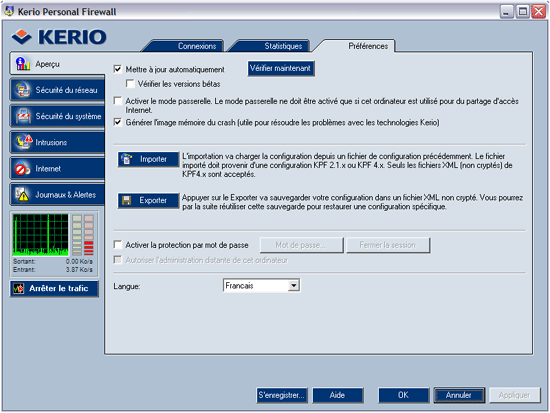Click the Arrêter le trafic button

pos(54,288)
